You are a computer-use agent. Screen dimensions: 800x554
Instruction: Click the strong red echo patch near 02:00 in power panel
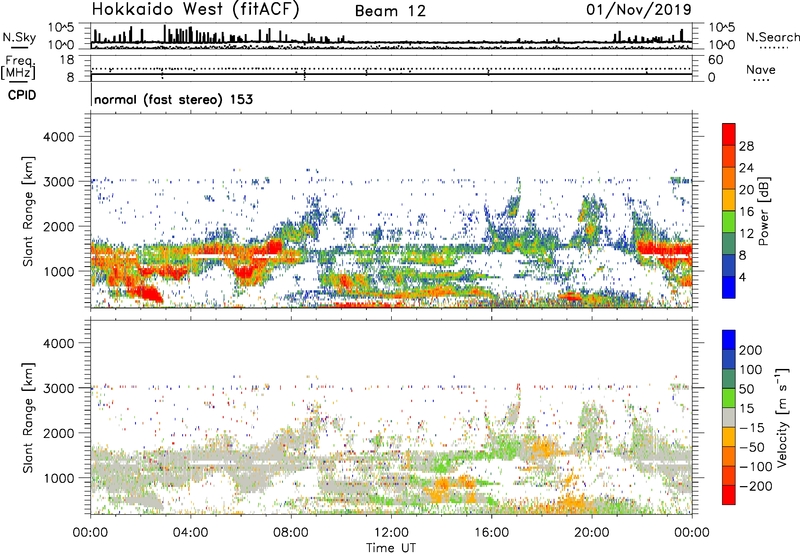pyautogui.click(x=145, y=293)
